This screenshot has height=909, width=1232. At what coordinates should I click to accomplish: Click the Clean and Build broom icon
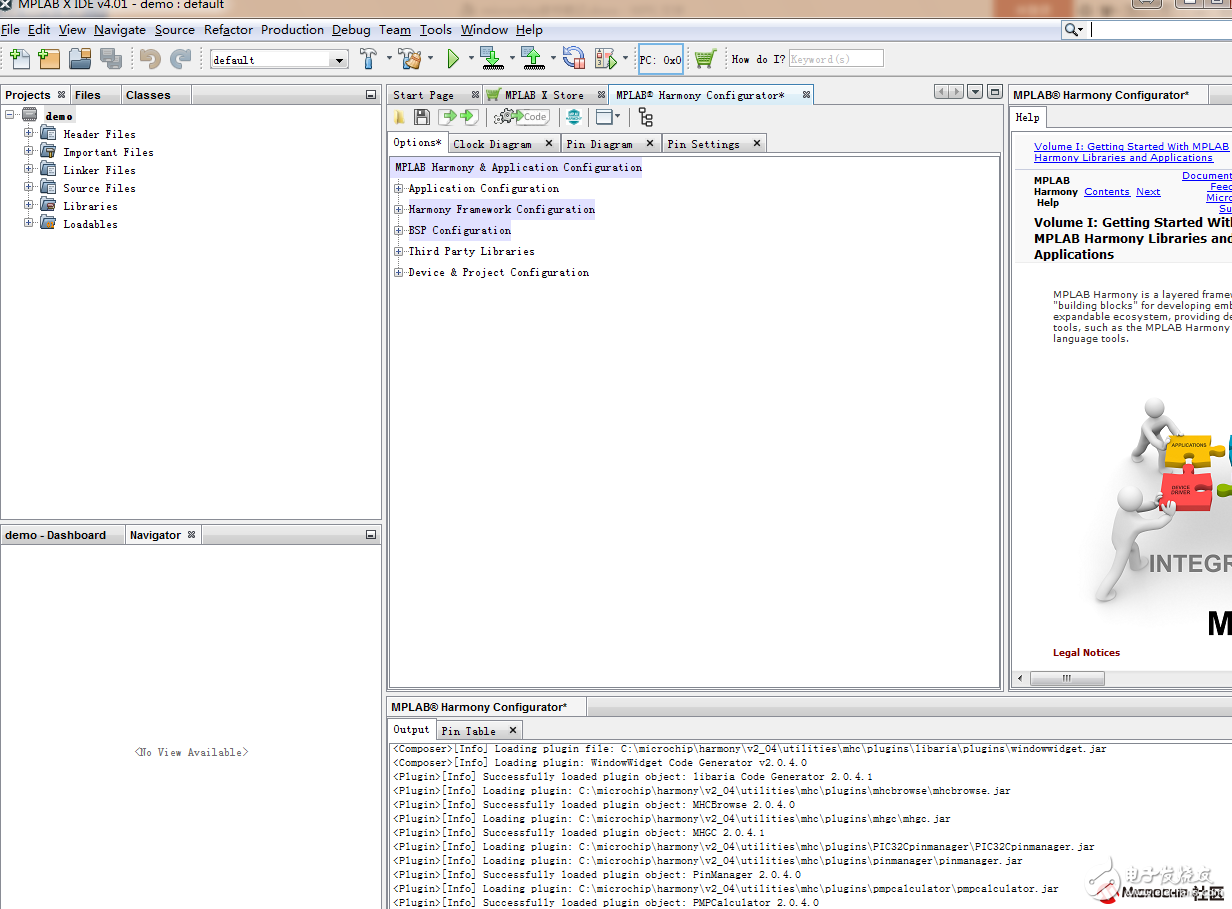click(x=409, y=59)
